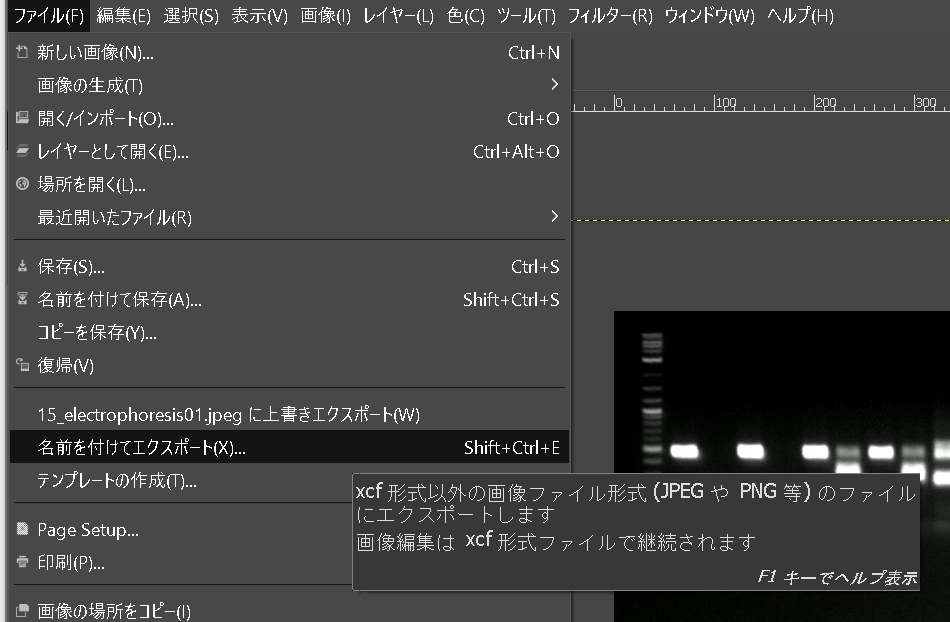Click the layer icon beside レイヤーとして開く
Image resolution: width=950 pixels, height=622 pixels.
click(22, 152)
